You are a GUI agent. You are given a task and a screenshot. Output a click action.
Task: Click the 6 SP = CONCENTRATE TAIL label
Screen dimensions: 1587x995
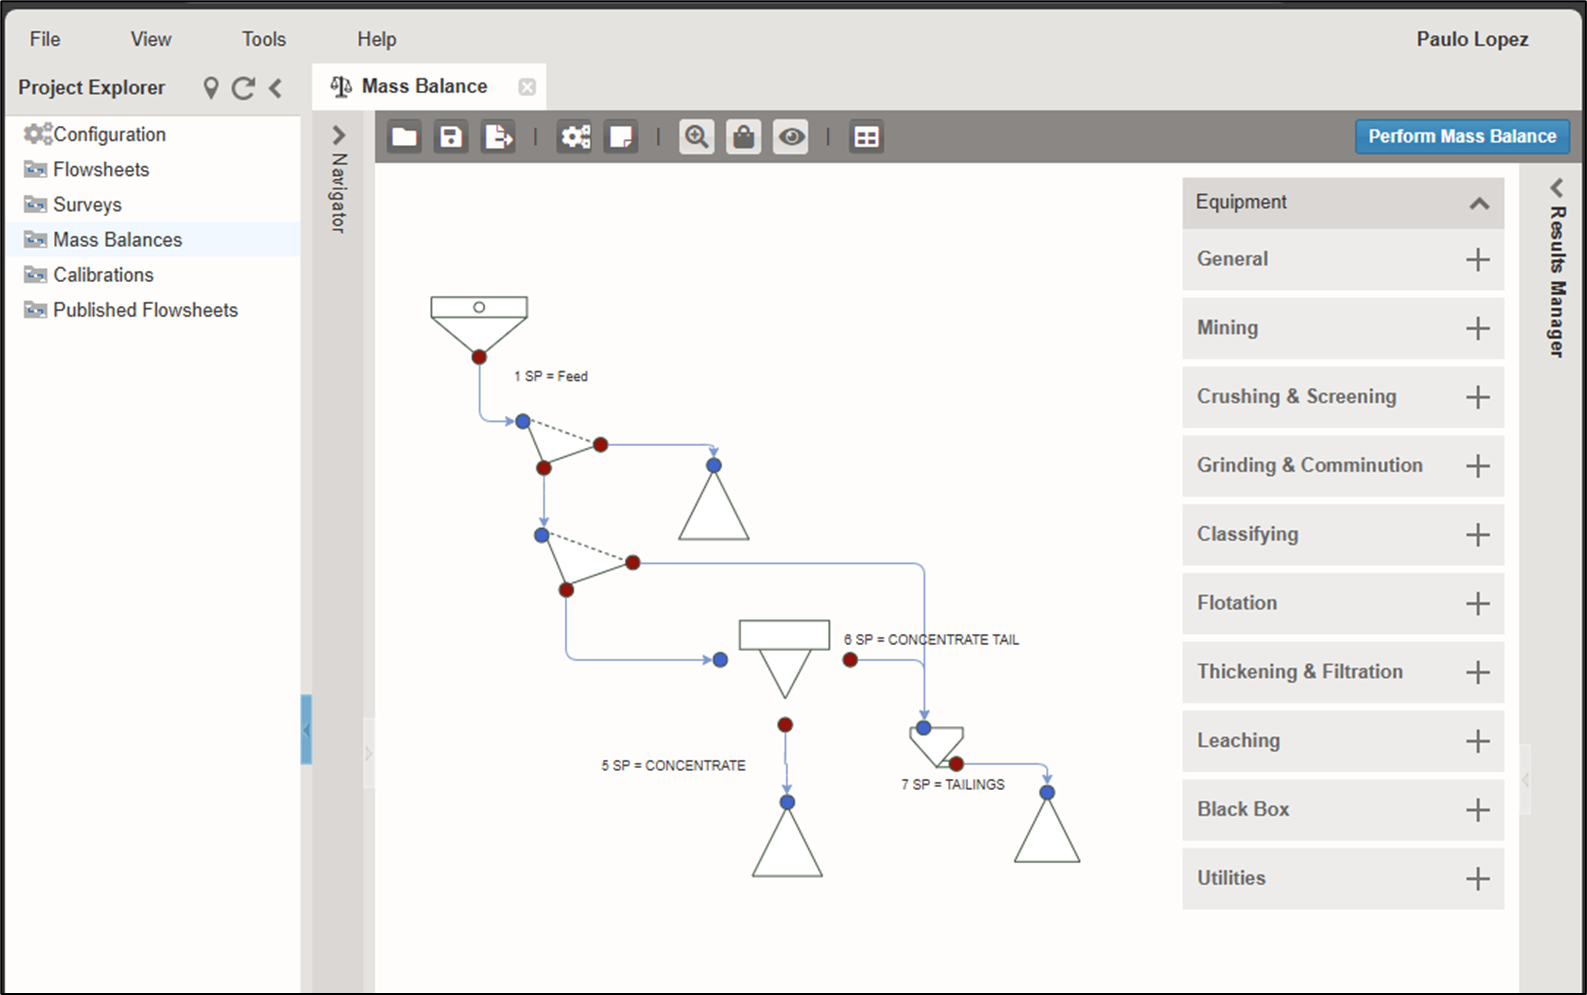click(931, 639)
